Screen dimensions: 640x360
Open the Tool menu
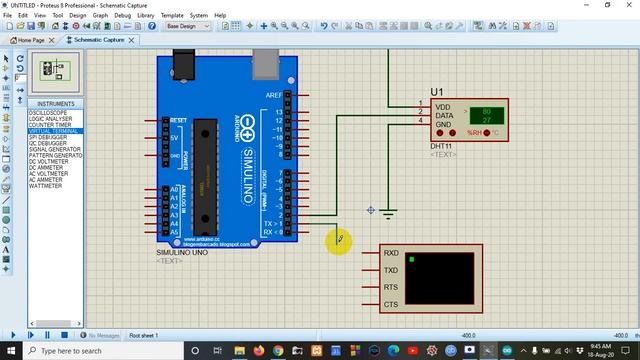58,15
